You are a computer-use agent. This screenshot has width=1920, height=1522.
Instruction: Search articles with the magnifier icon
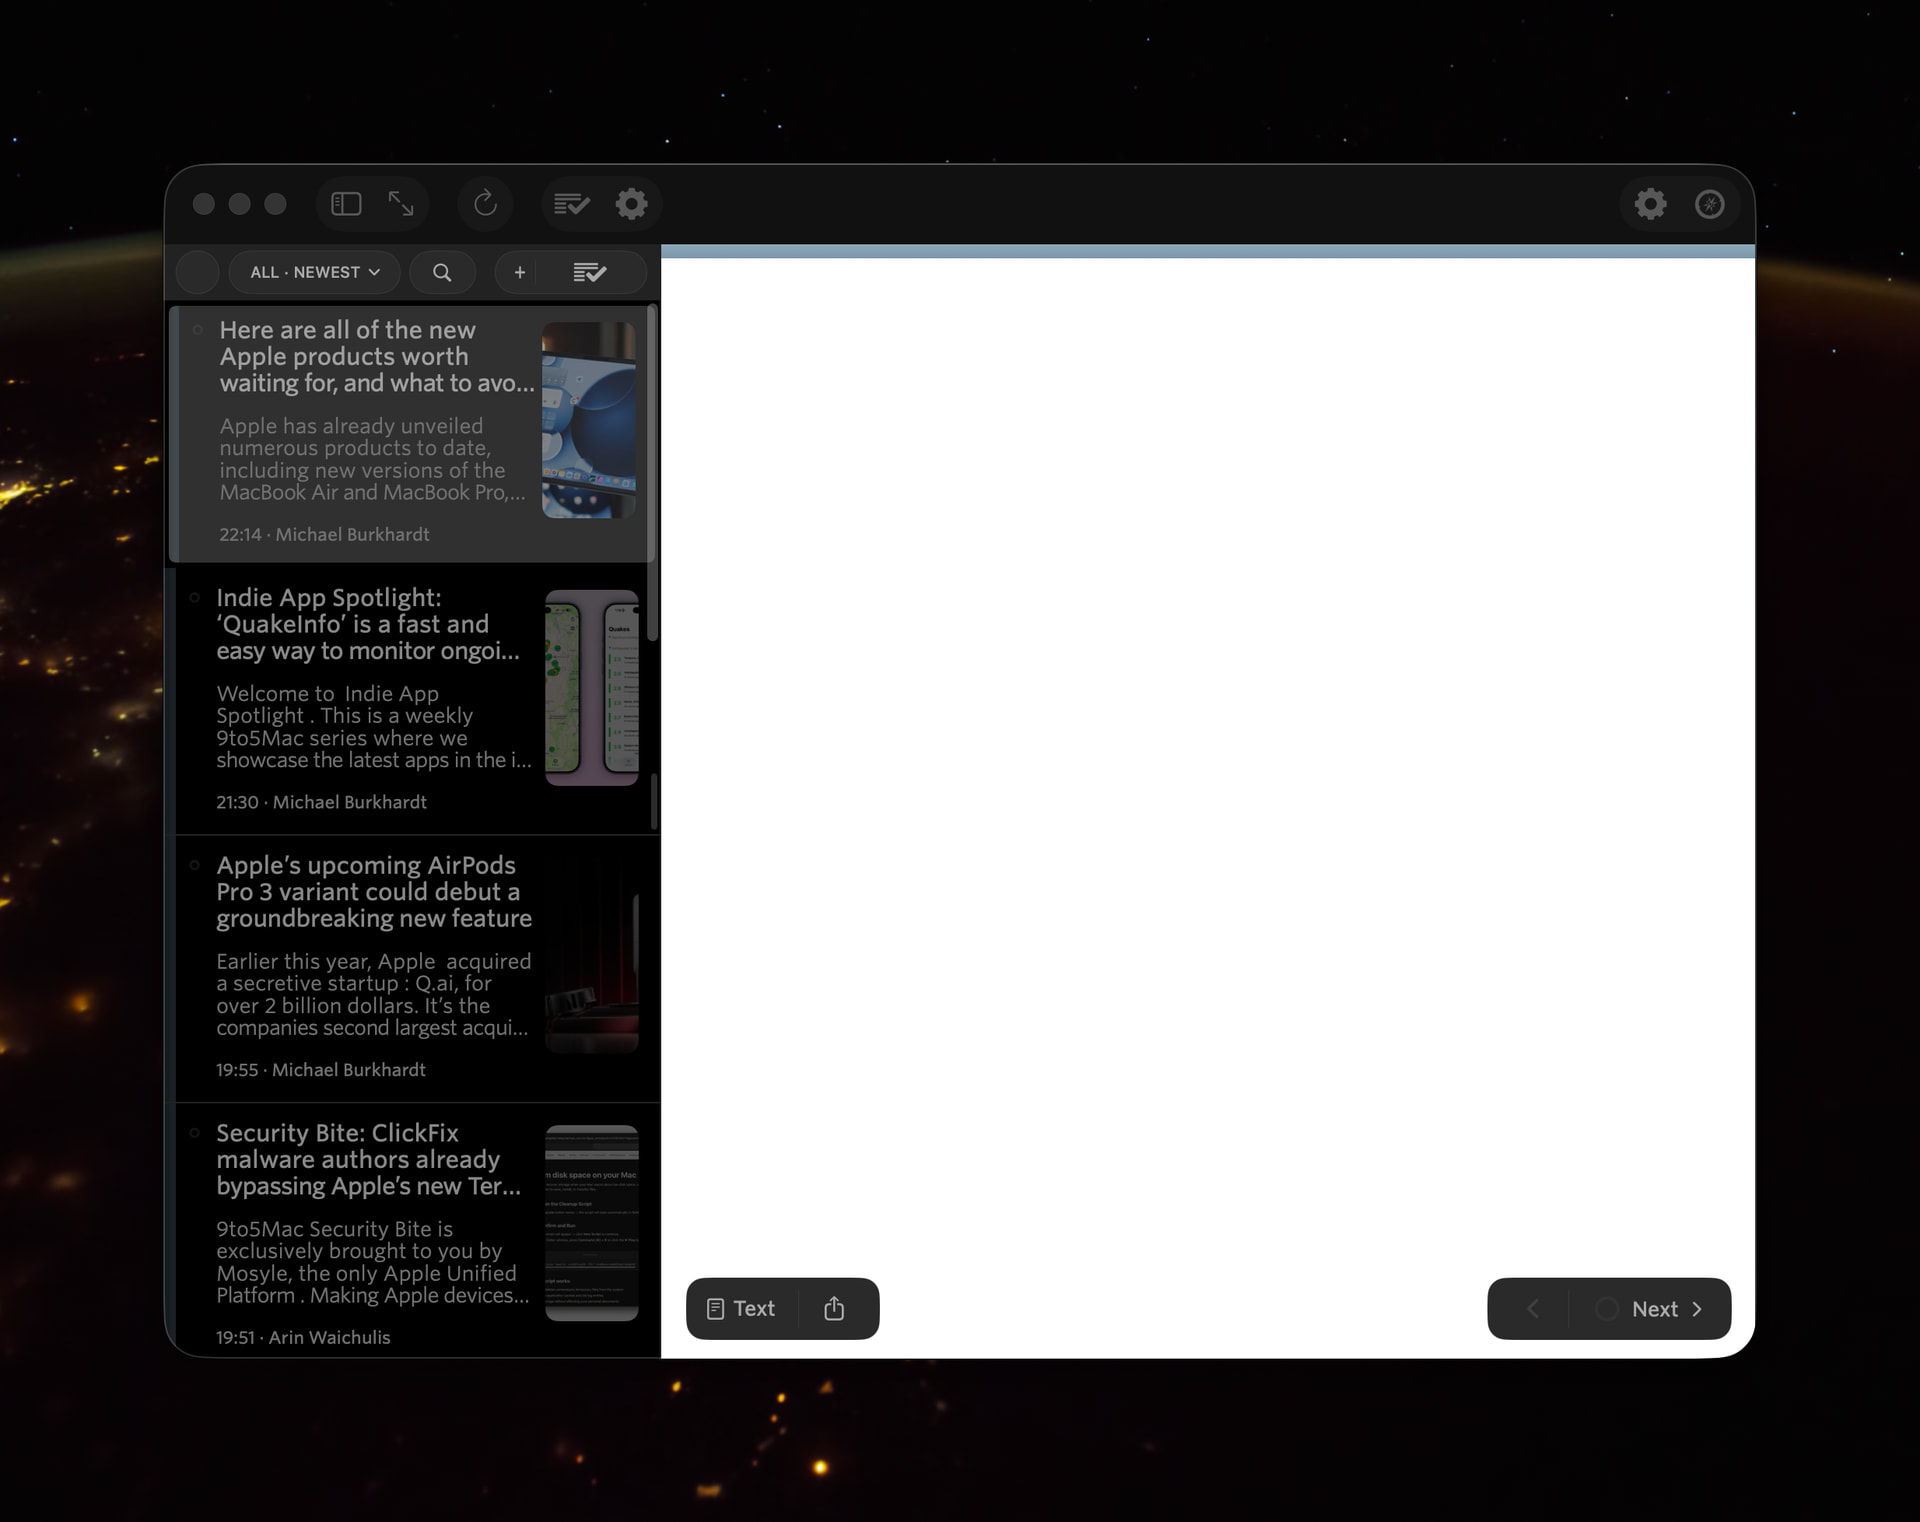coord(442,272)
